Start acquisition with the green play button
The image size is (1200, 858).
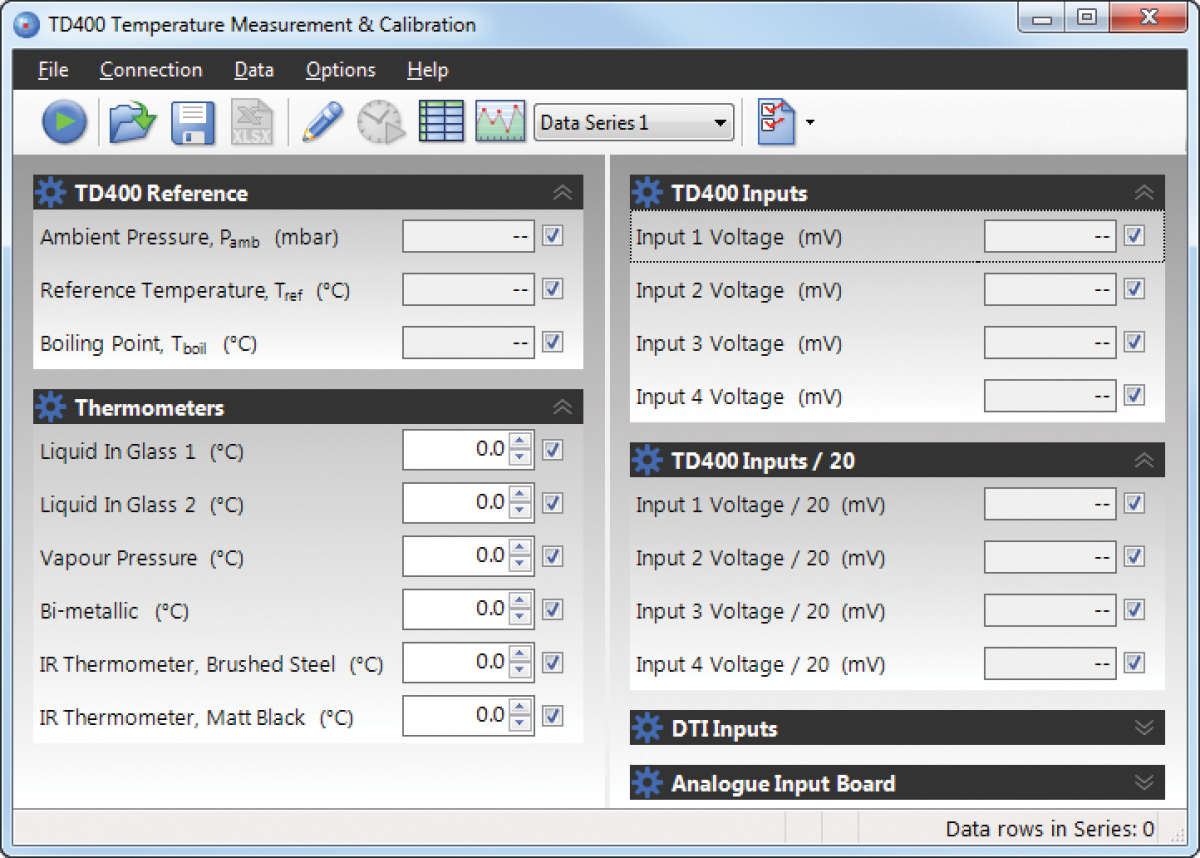[64, 123]
